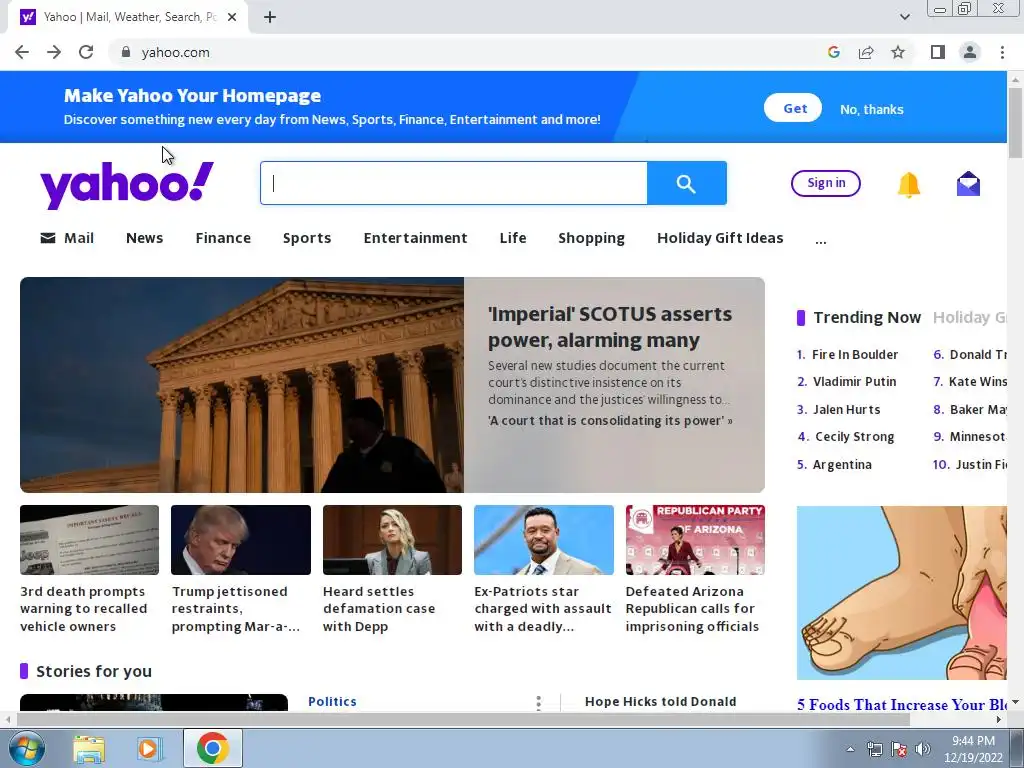Open trending topic Fire In Boulder

[x=854, y=355]
